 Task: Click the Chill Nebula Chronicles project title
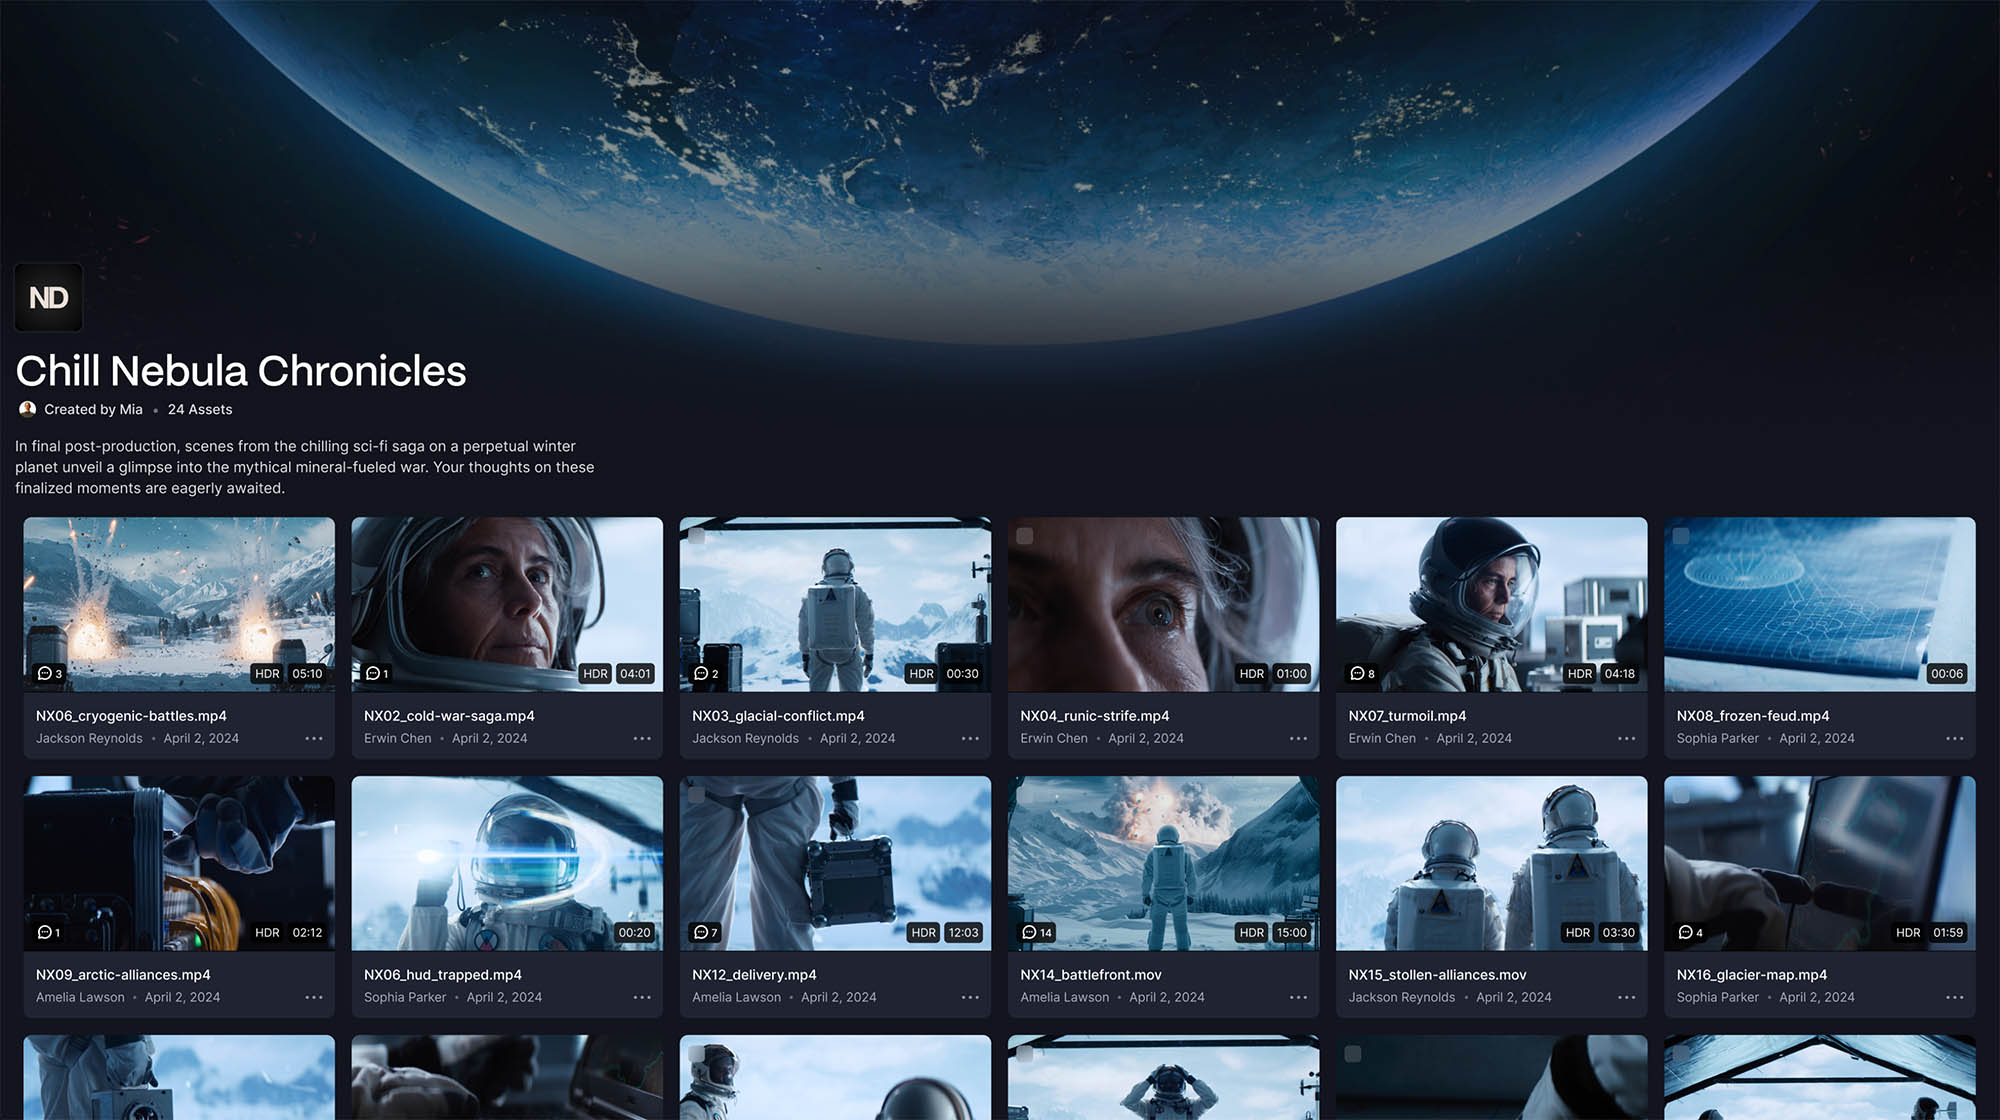(241, 371)
